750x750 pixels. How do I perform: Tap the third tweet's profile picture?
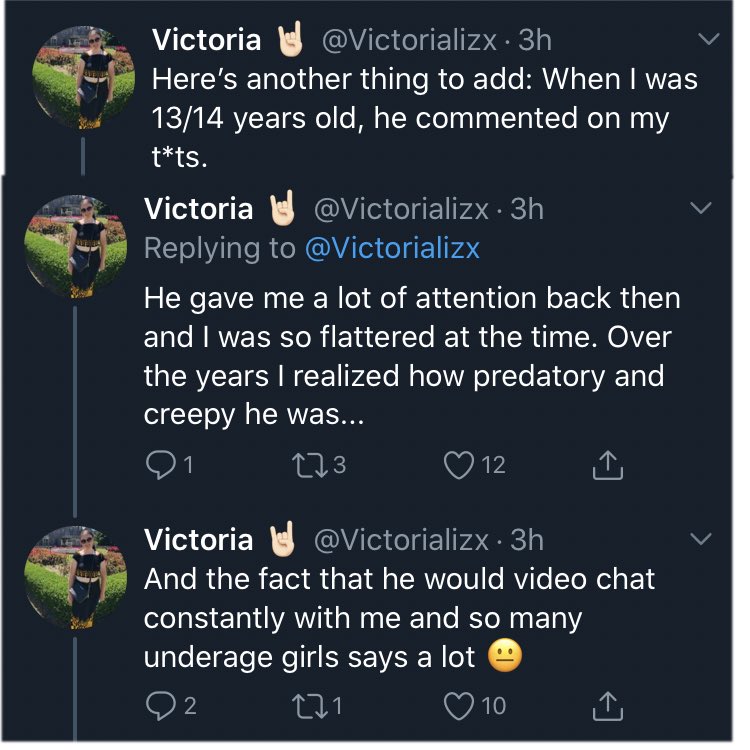pyautogui.click(x=76, y=574)
